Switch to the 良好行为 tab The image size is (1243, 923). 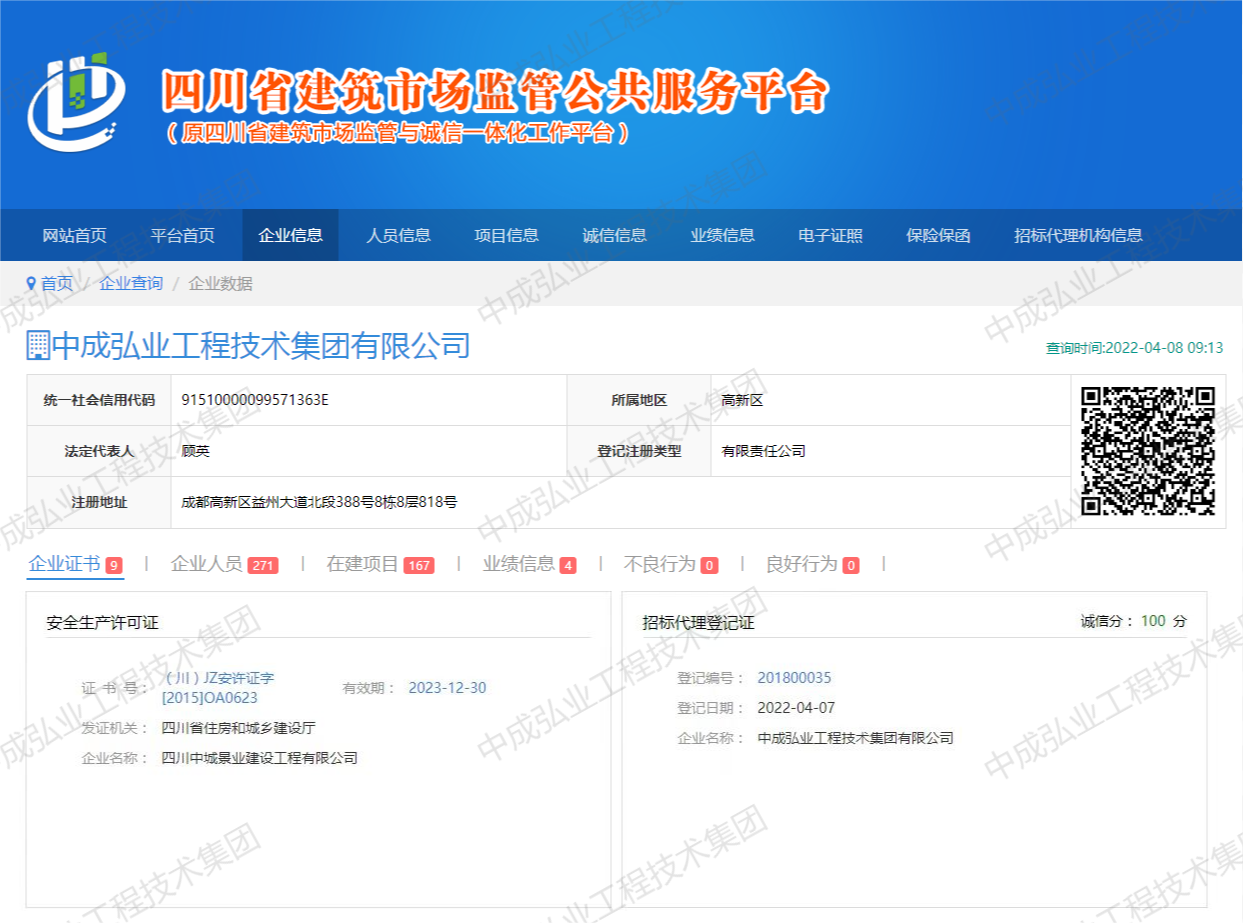tap(812, 564)
